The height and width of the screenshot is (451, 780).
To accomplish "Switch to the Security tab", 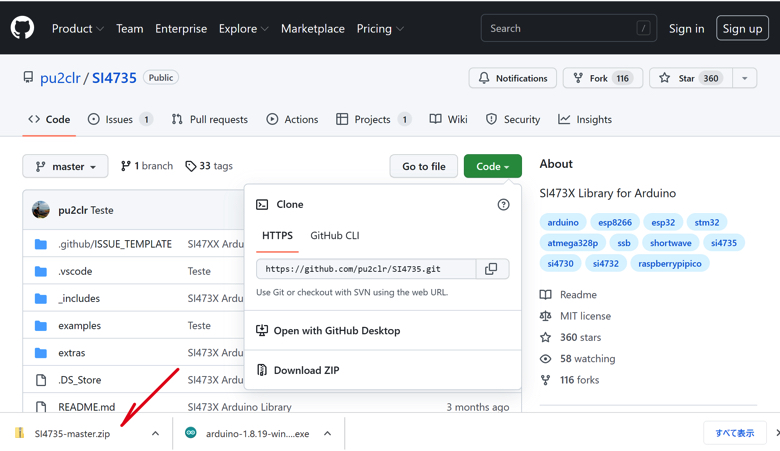I will (513, 119).
